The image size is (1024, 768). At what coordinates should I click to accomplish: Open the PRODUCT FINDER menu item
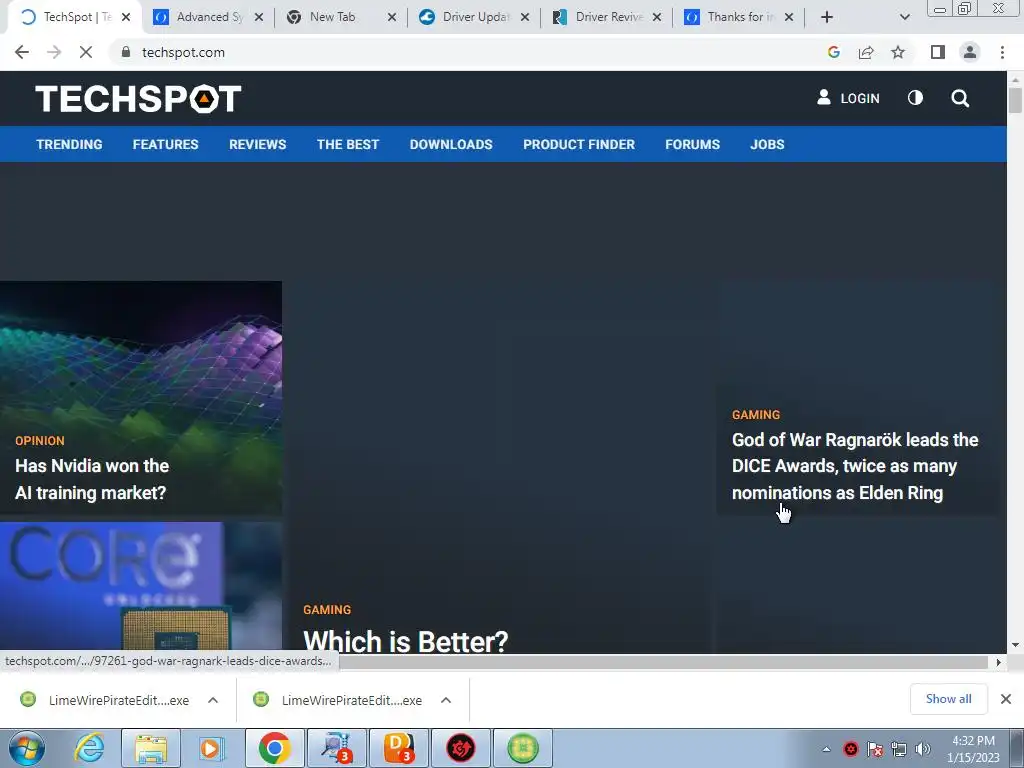[579, 144]
